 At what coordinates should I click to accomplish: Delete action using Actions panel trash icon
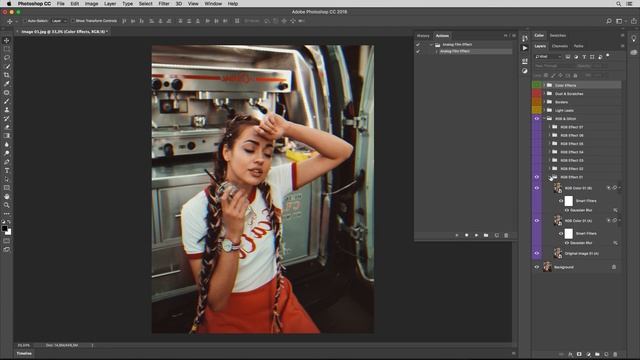coord(506,235)
